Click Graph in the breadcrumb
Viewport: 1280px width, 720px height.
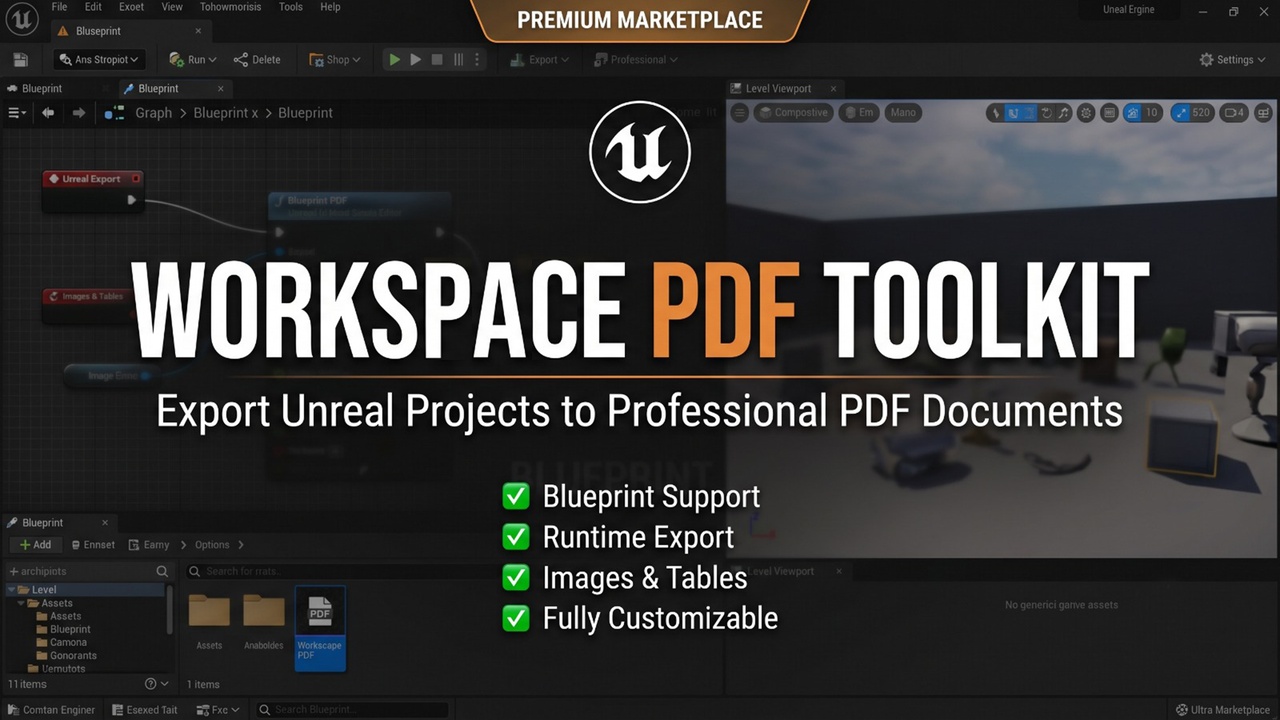point(153,113)
